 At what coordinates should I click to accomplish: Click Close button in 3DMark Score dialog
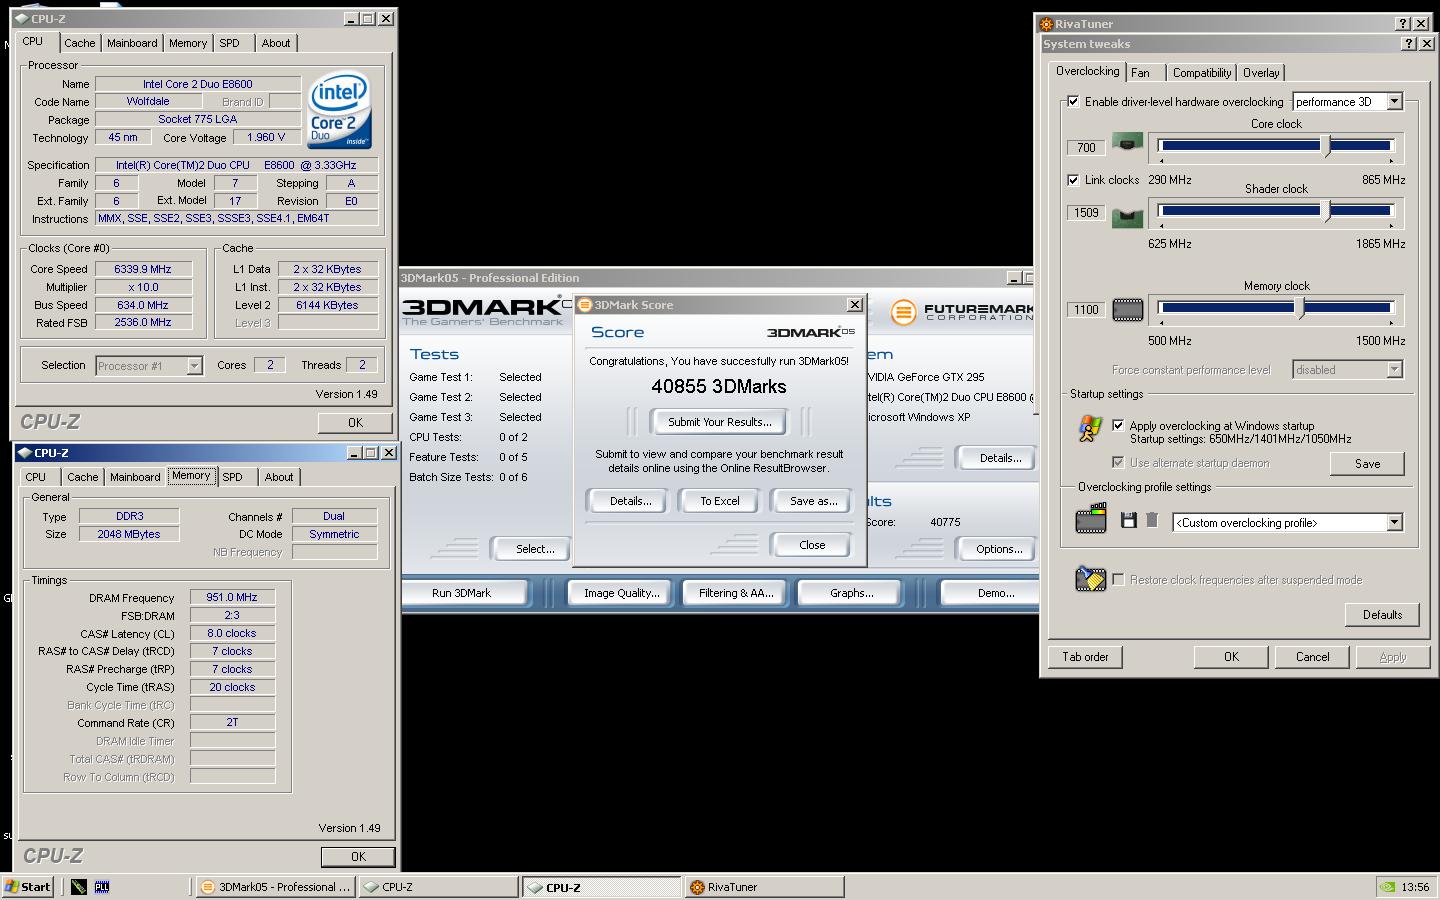tap(812, 545)
